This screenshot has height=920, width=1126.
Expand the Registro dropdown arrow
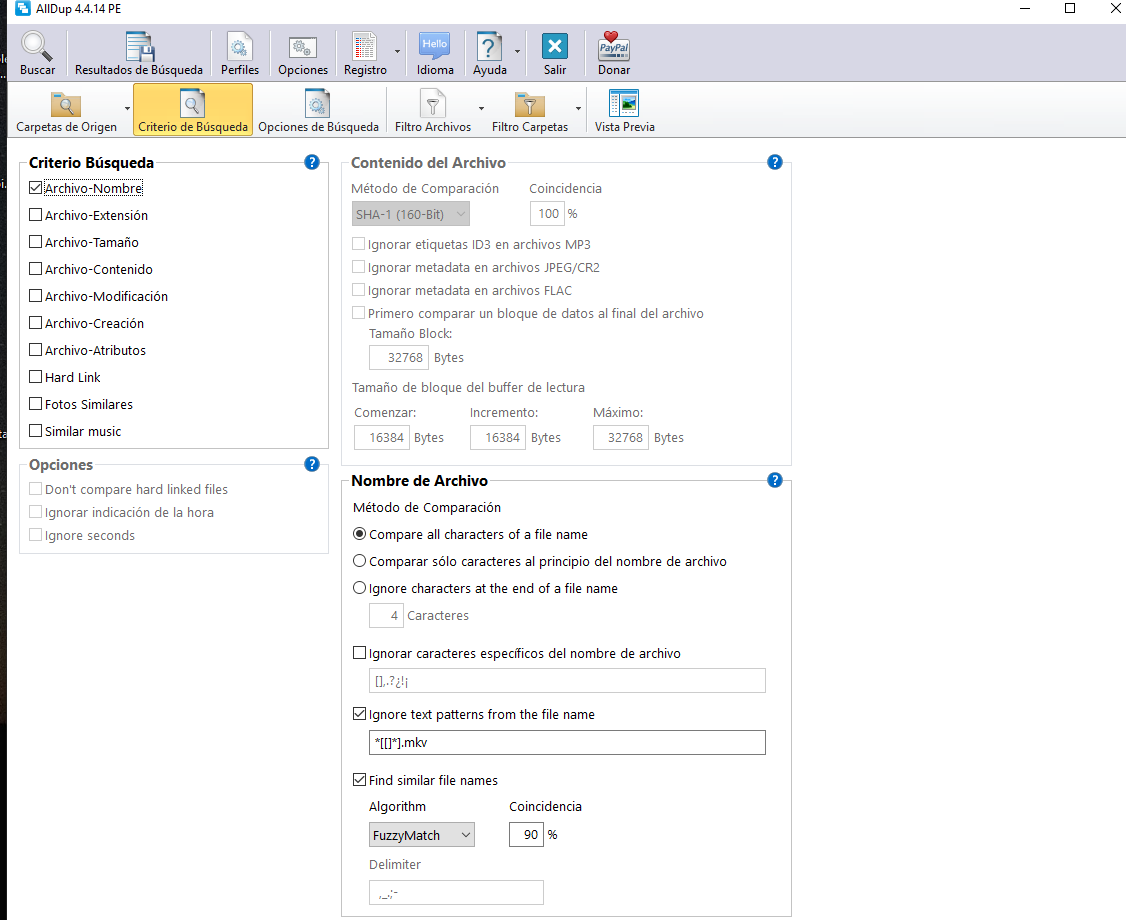[x=398, y=50]
